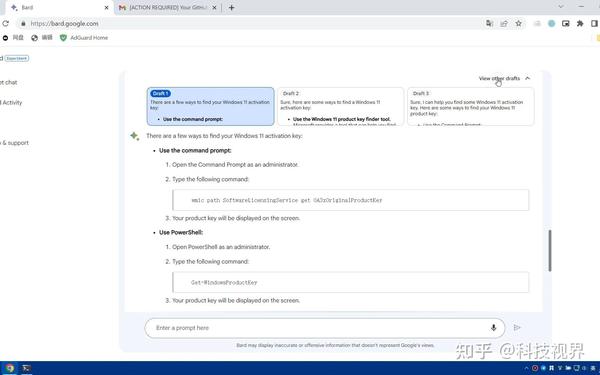Open the new tab plus button
This screenshot has width=600, height=375.
coord(232,7)
